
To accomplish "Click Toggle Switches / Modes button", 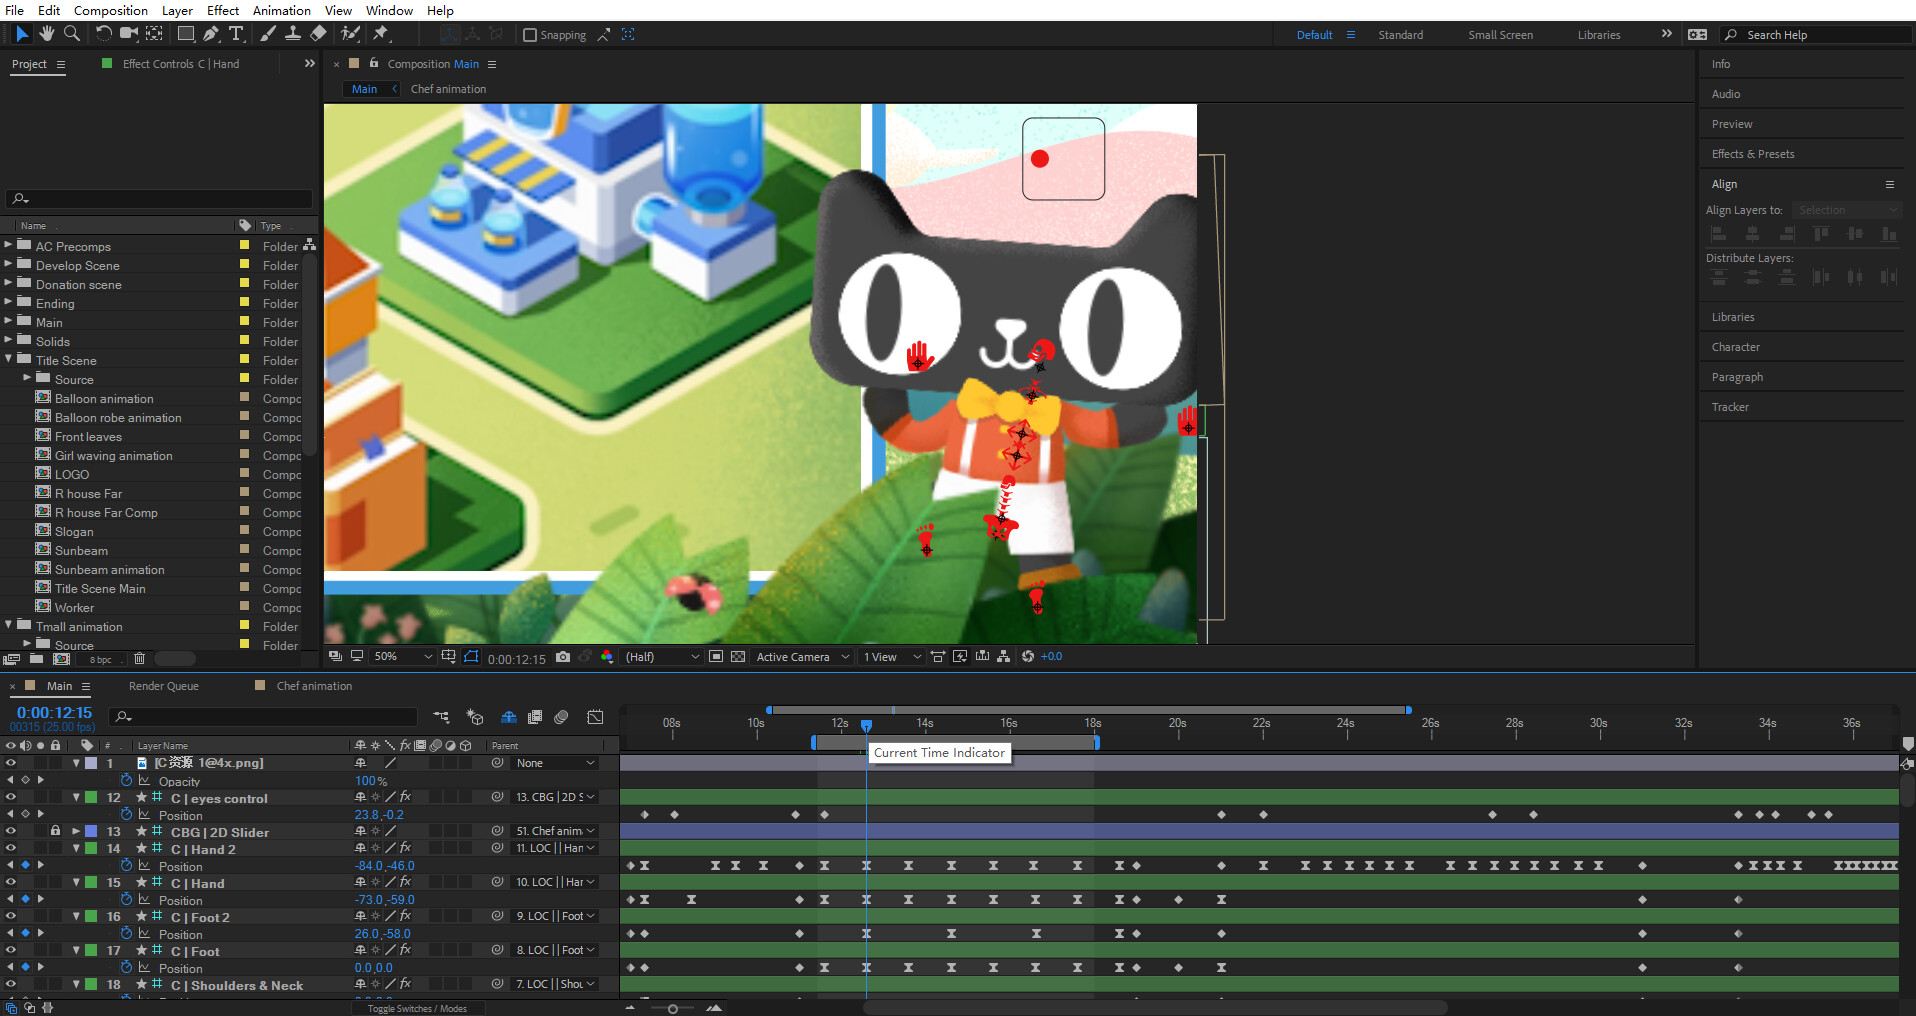I will (x=417, y=1009).
